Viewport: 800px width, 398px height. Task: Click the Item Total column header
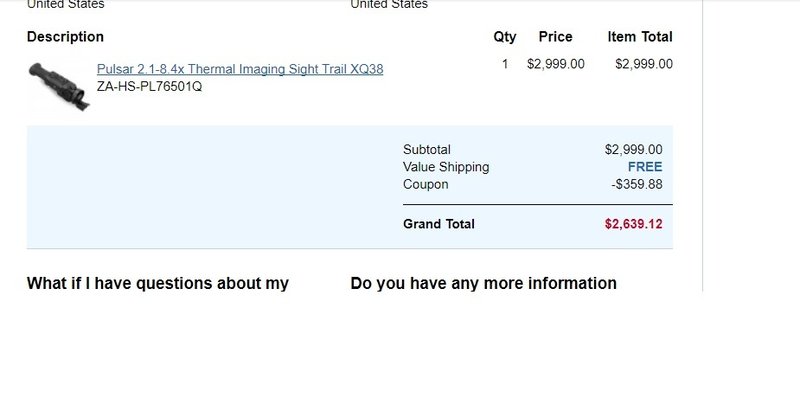pyautogui.click(x=640, y=37)
